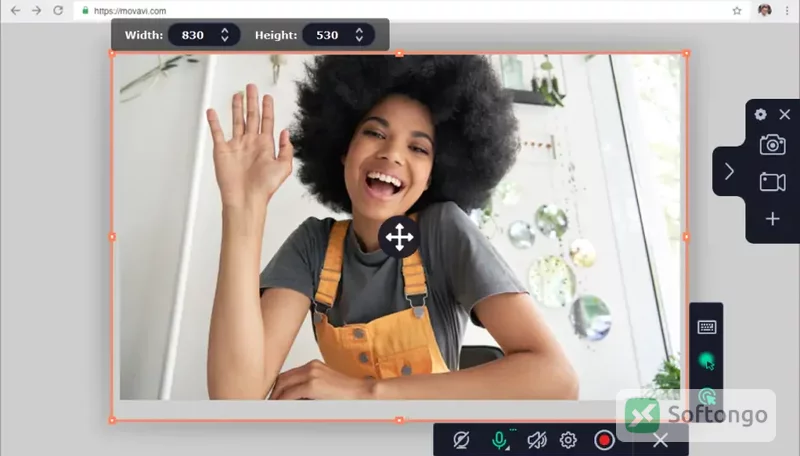This screenshot has height=456, width=800.
Task: Click the top-middle selection handle
Action: [x=399, y=53]
